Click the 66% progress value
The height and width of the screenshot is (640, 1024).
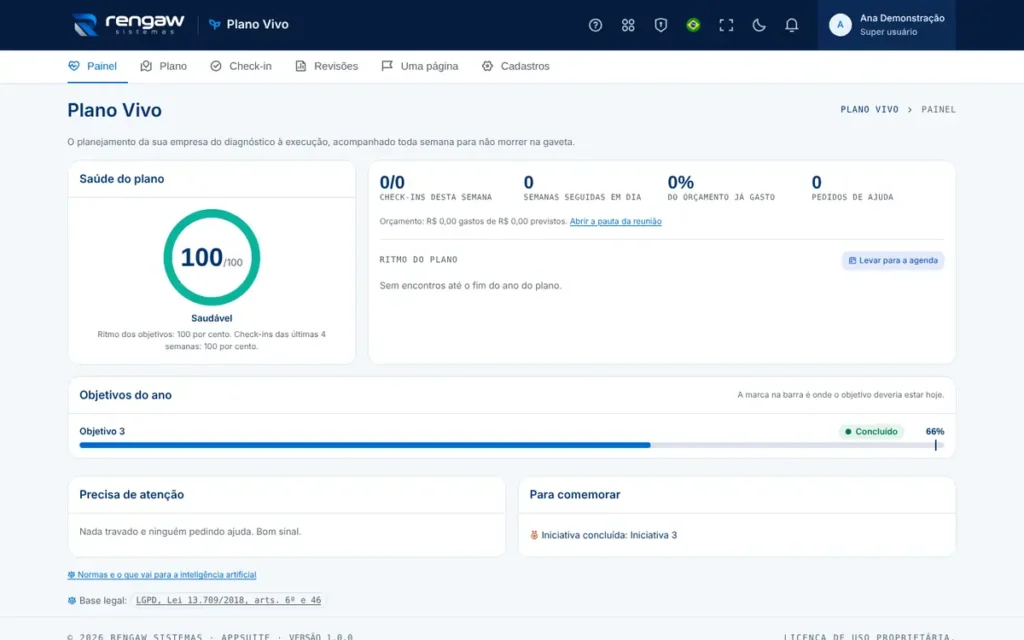pyautogui.click(x=935, y=432)
